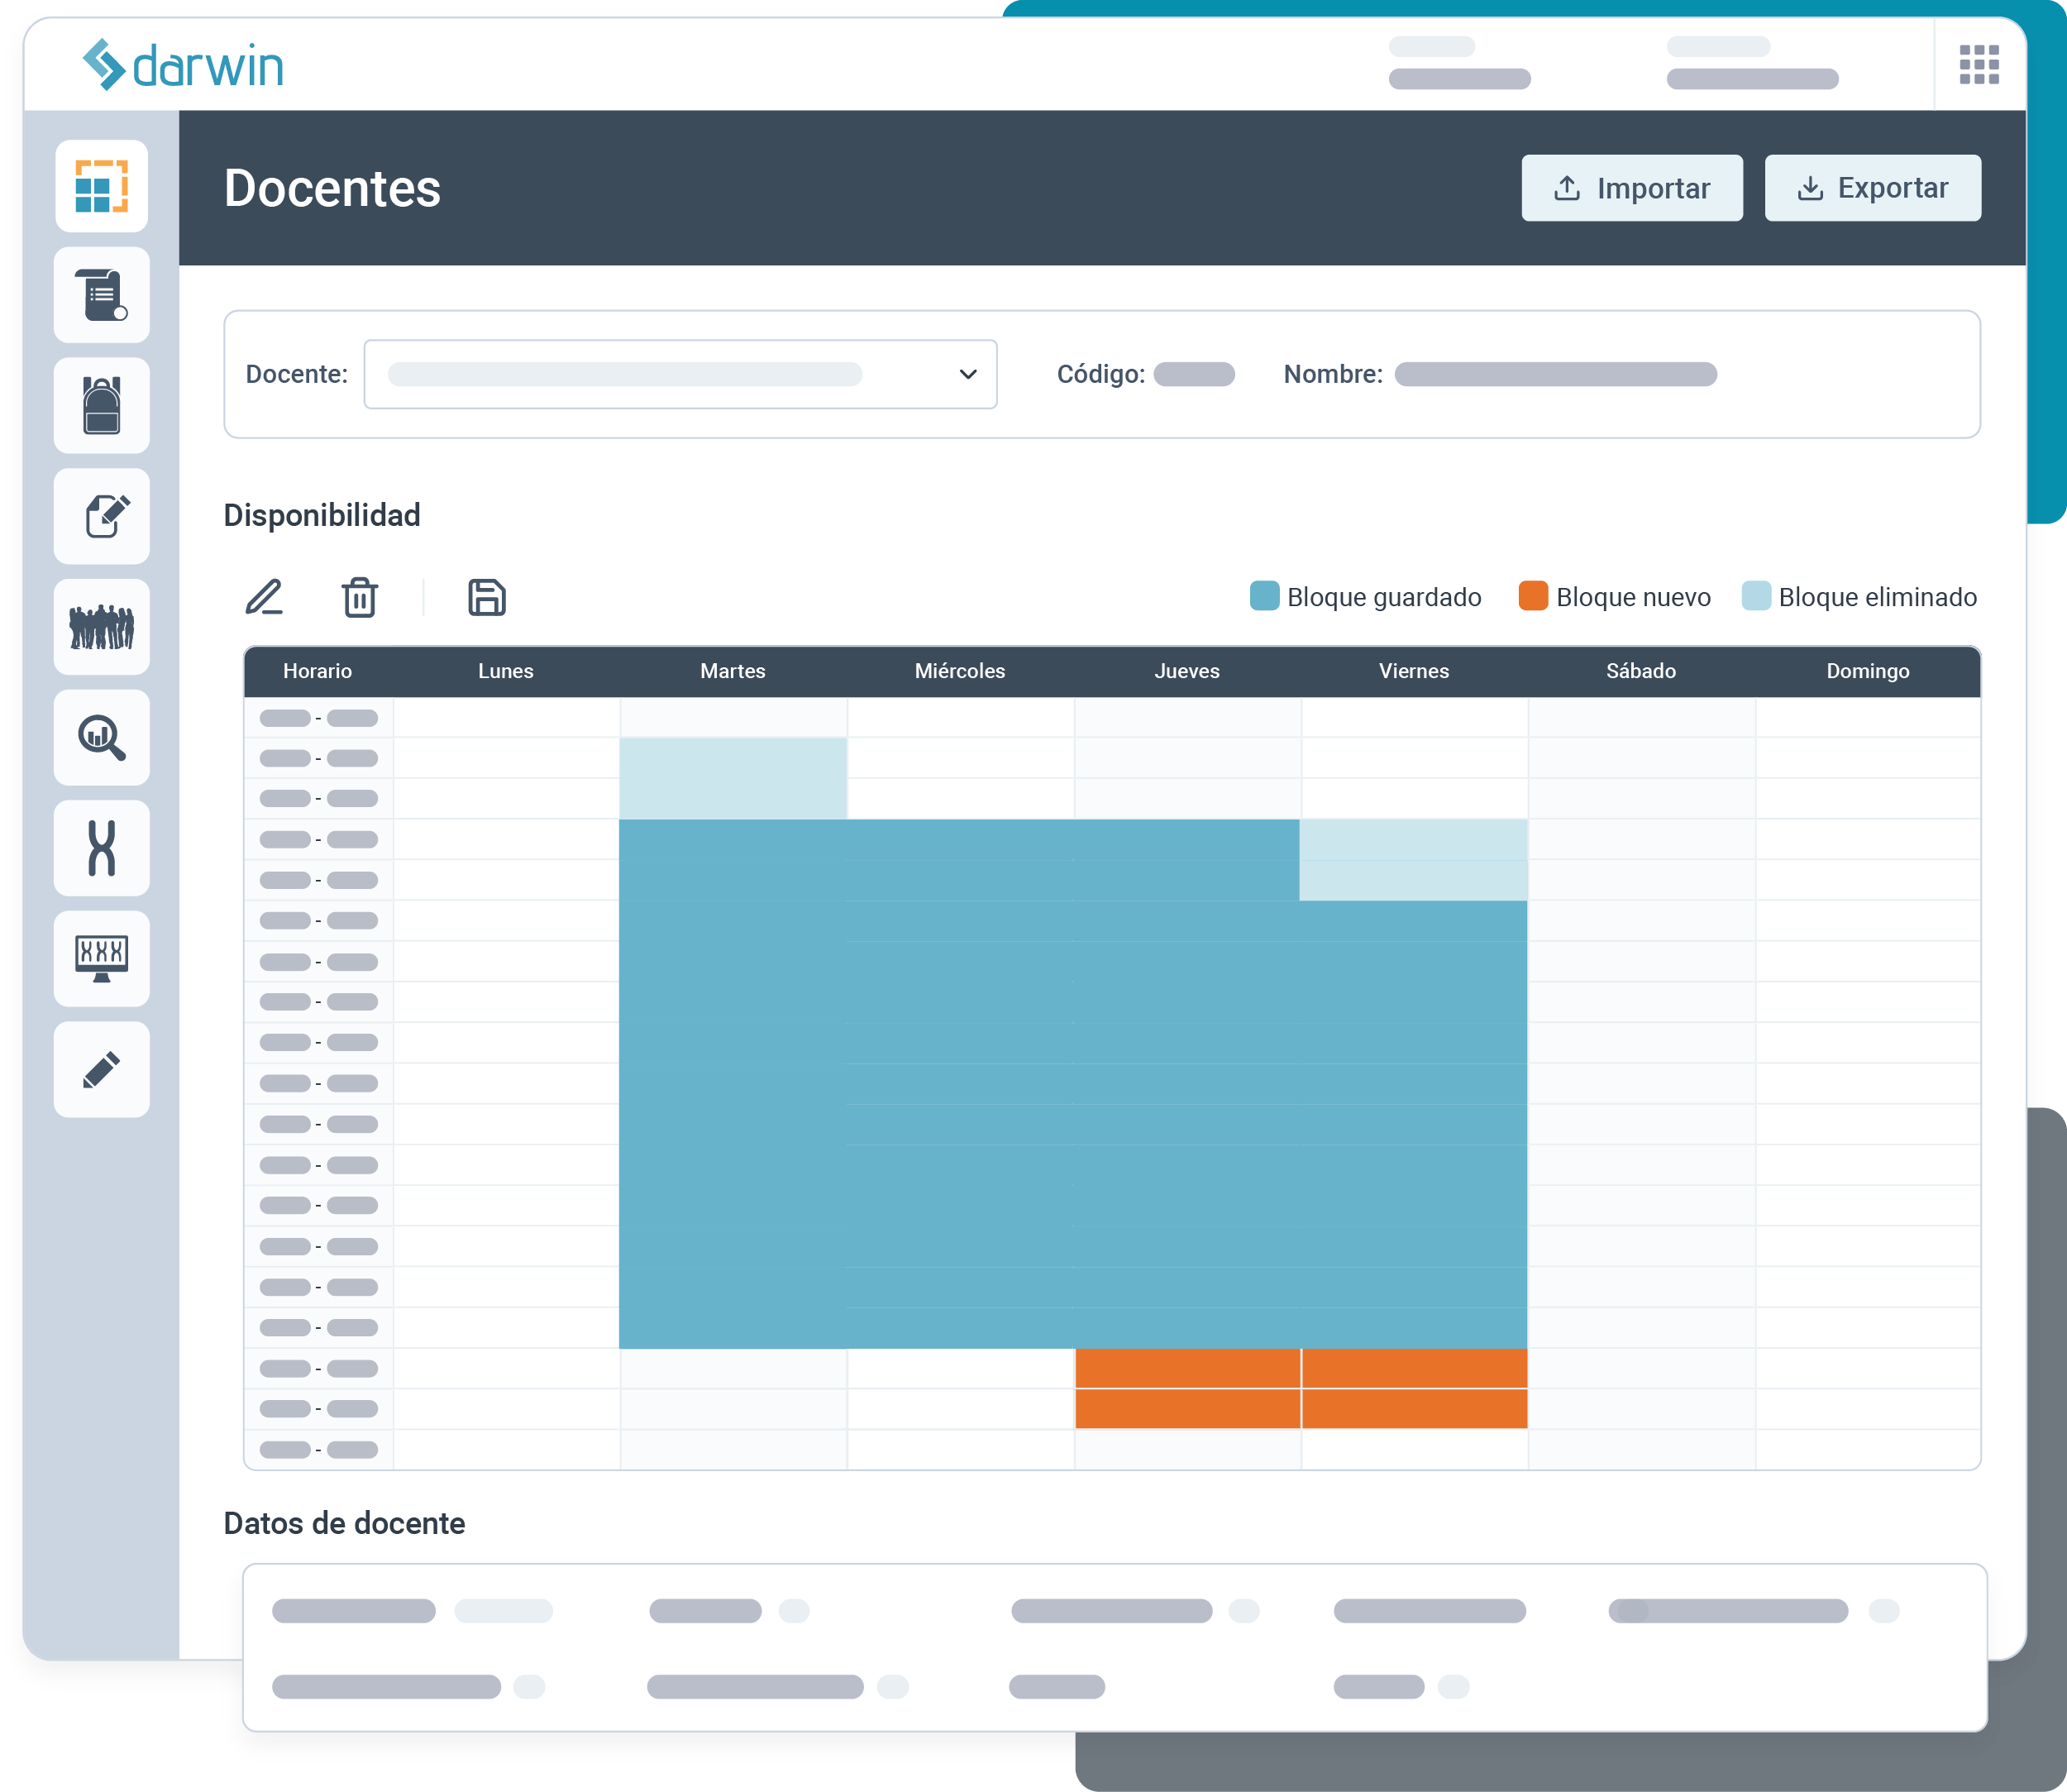
Task: Click the light deleted block on Martes
Action: (733, 778)
